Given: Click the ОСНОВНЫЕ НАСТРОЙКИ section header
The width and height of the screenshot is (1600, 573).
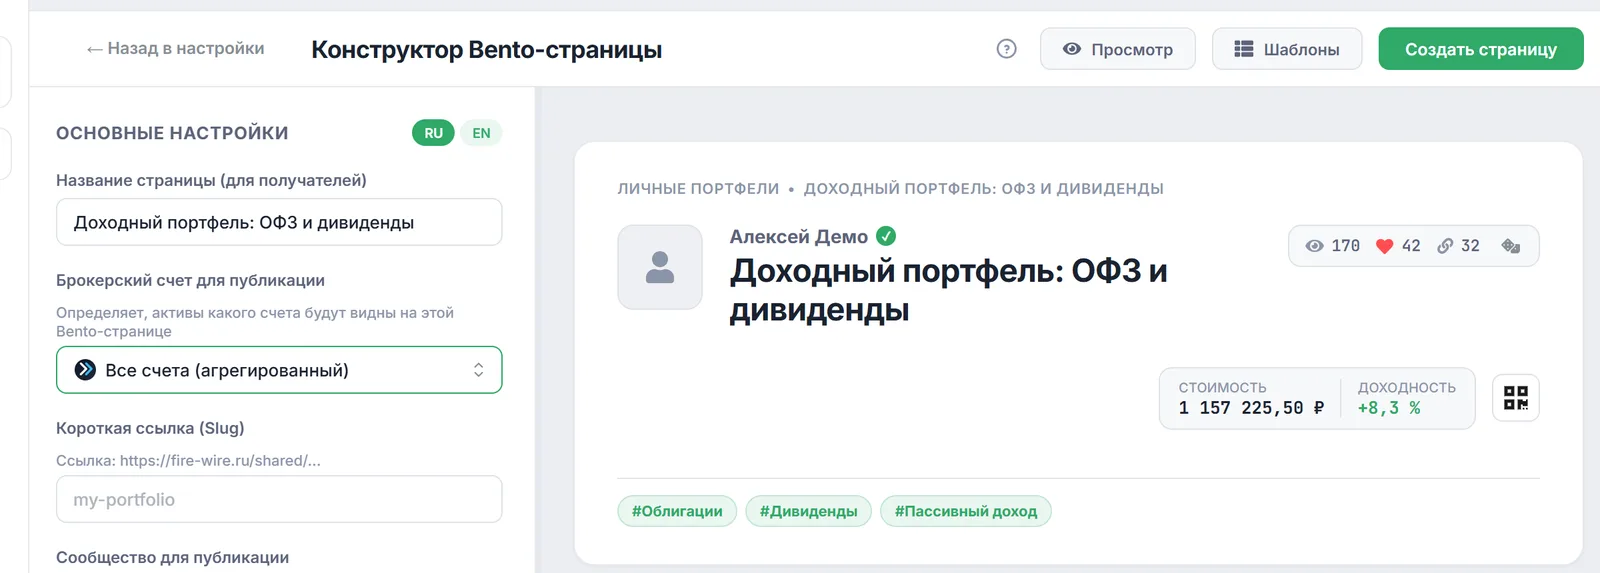Looking at the screenshot, I should pos(172,133).
